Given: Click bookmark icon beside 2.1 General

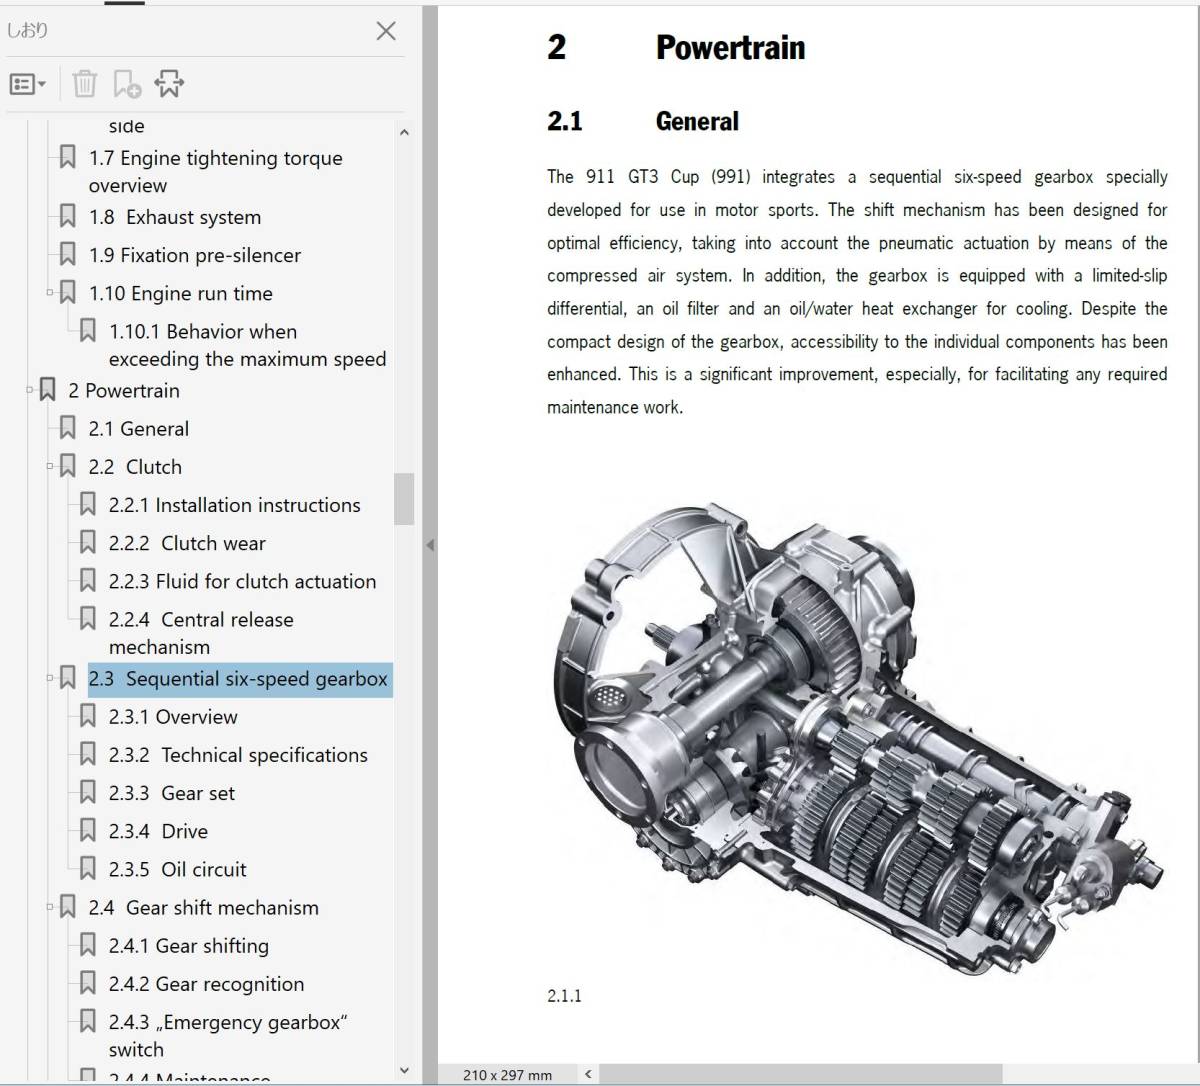Looking at the screenshot, I should pyautogui.click(x=67, y=428).
